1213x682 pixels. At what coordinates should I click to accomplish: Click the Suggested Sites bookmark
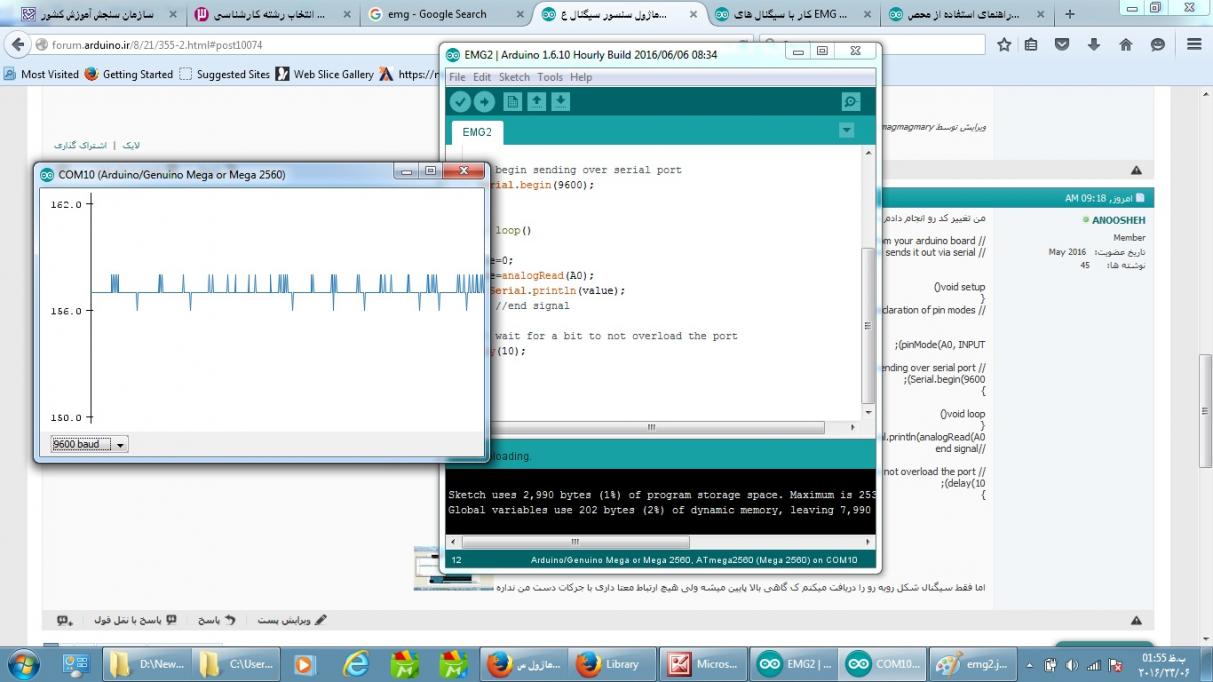tap(224, 74)
